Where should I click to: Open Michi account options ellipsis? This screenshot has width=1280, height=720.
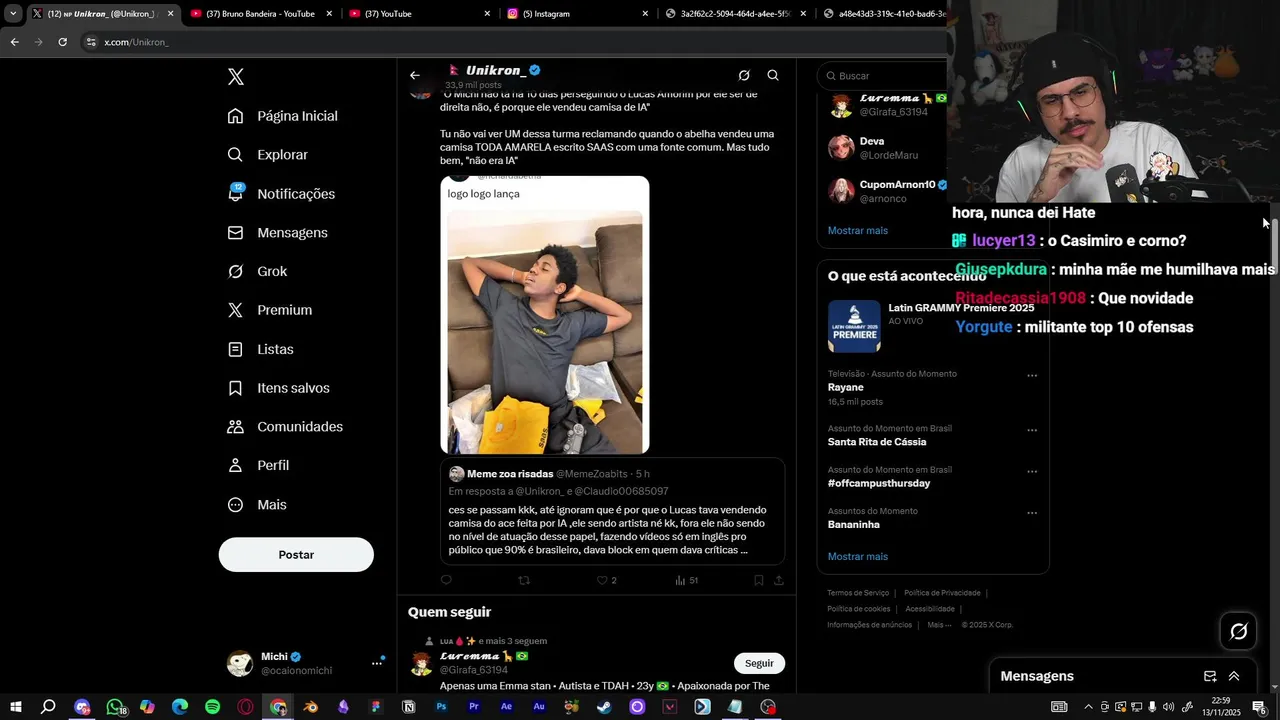(377, 662)
